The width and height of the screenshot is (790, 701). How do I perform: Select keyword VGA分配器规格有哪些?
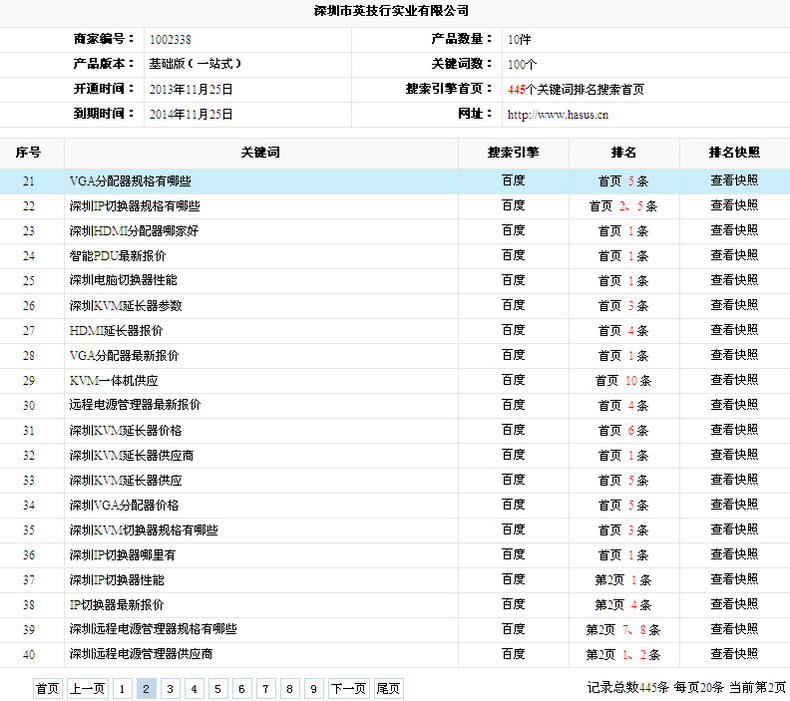click(x=130, y=181)
